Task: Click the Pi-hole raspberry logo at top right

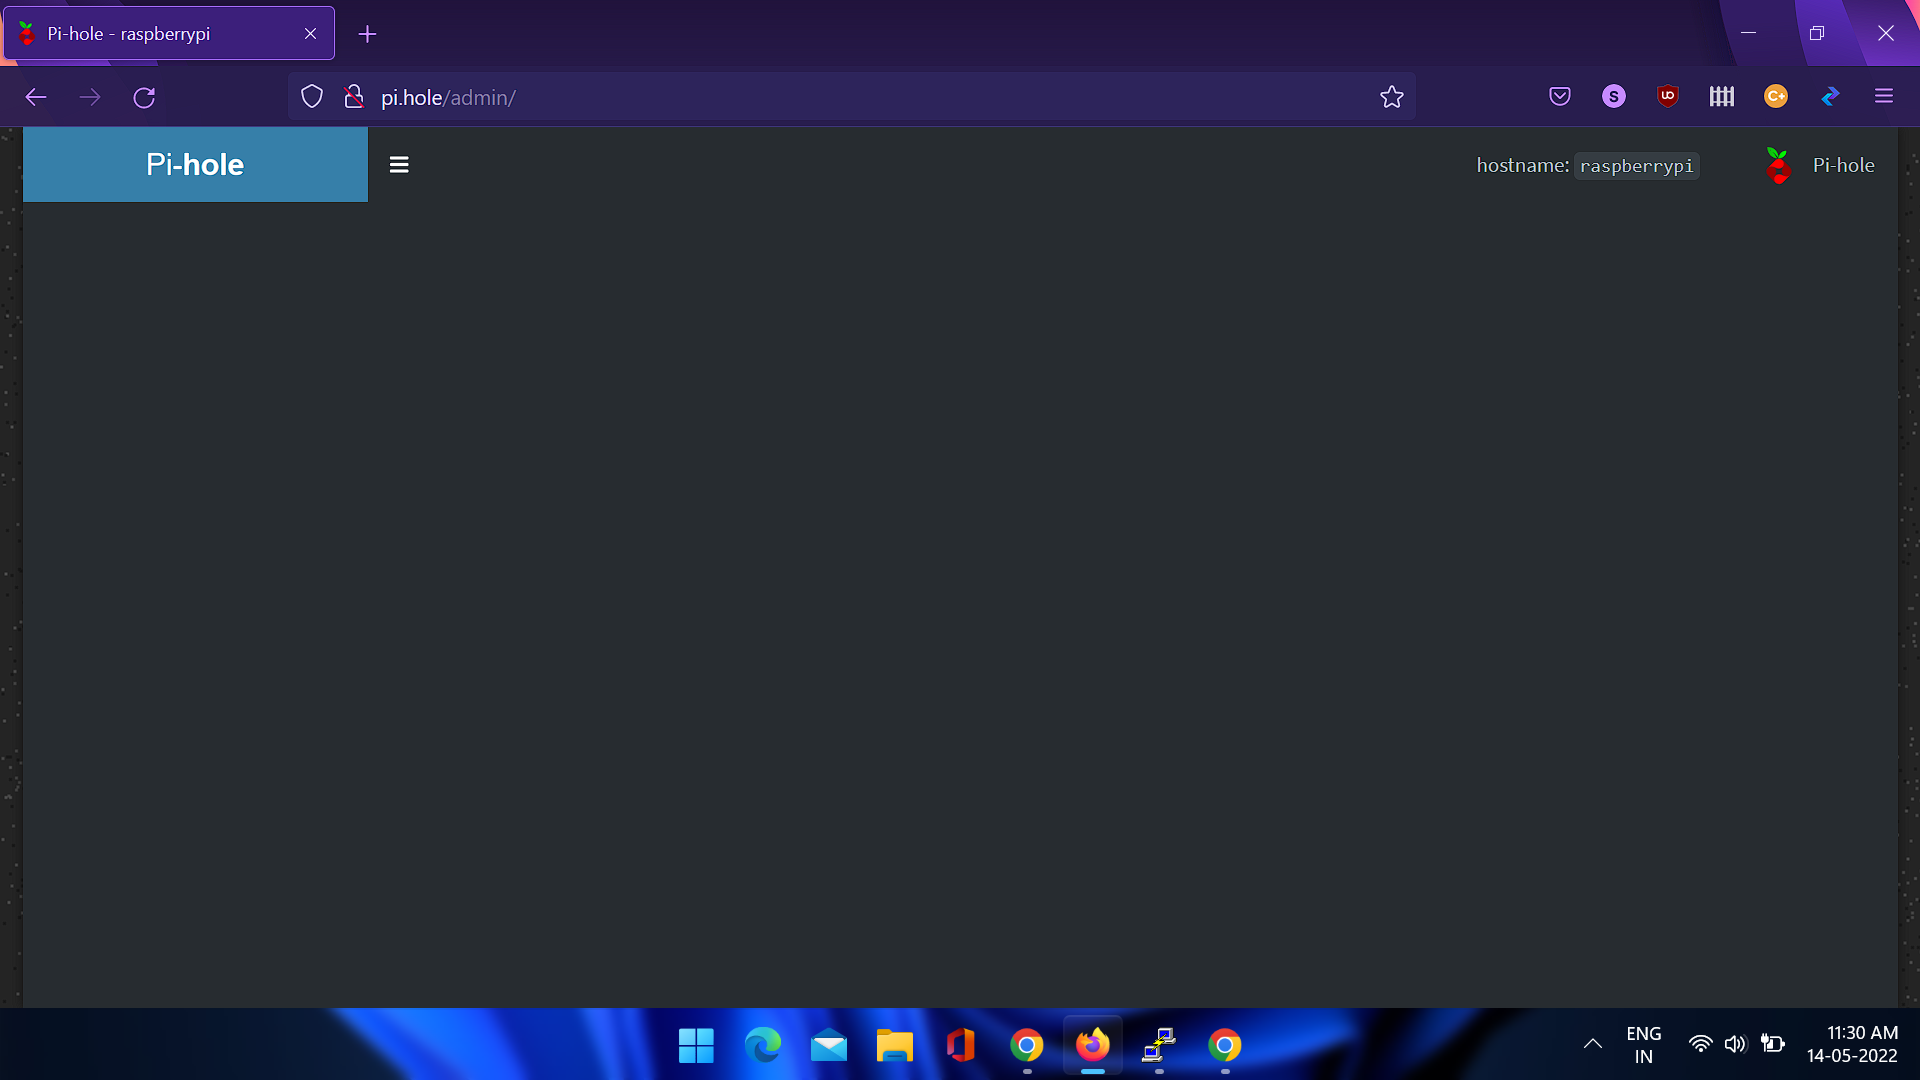Action: pyautogui.click(x=1778, y=165)
